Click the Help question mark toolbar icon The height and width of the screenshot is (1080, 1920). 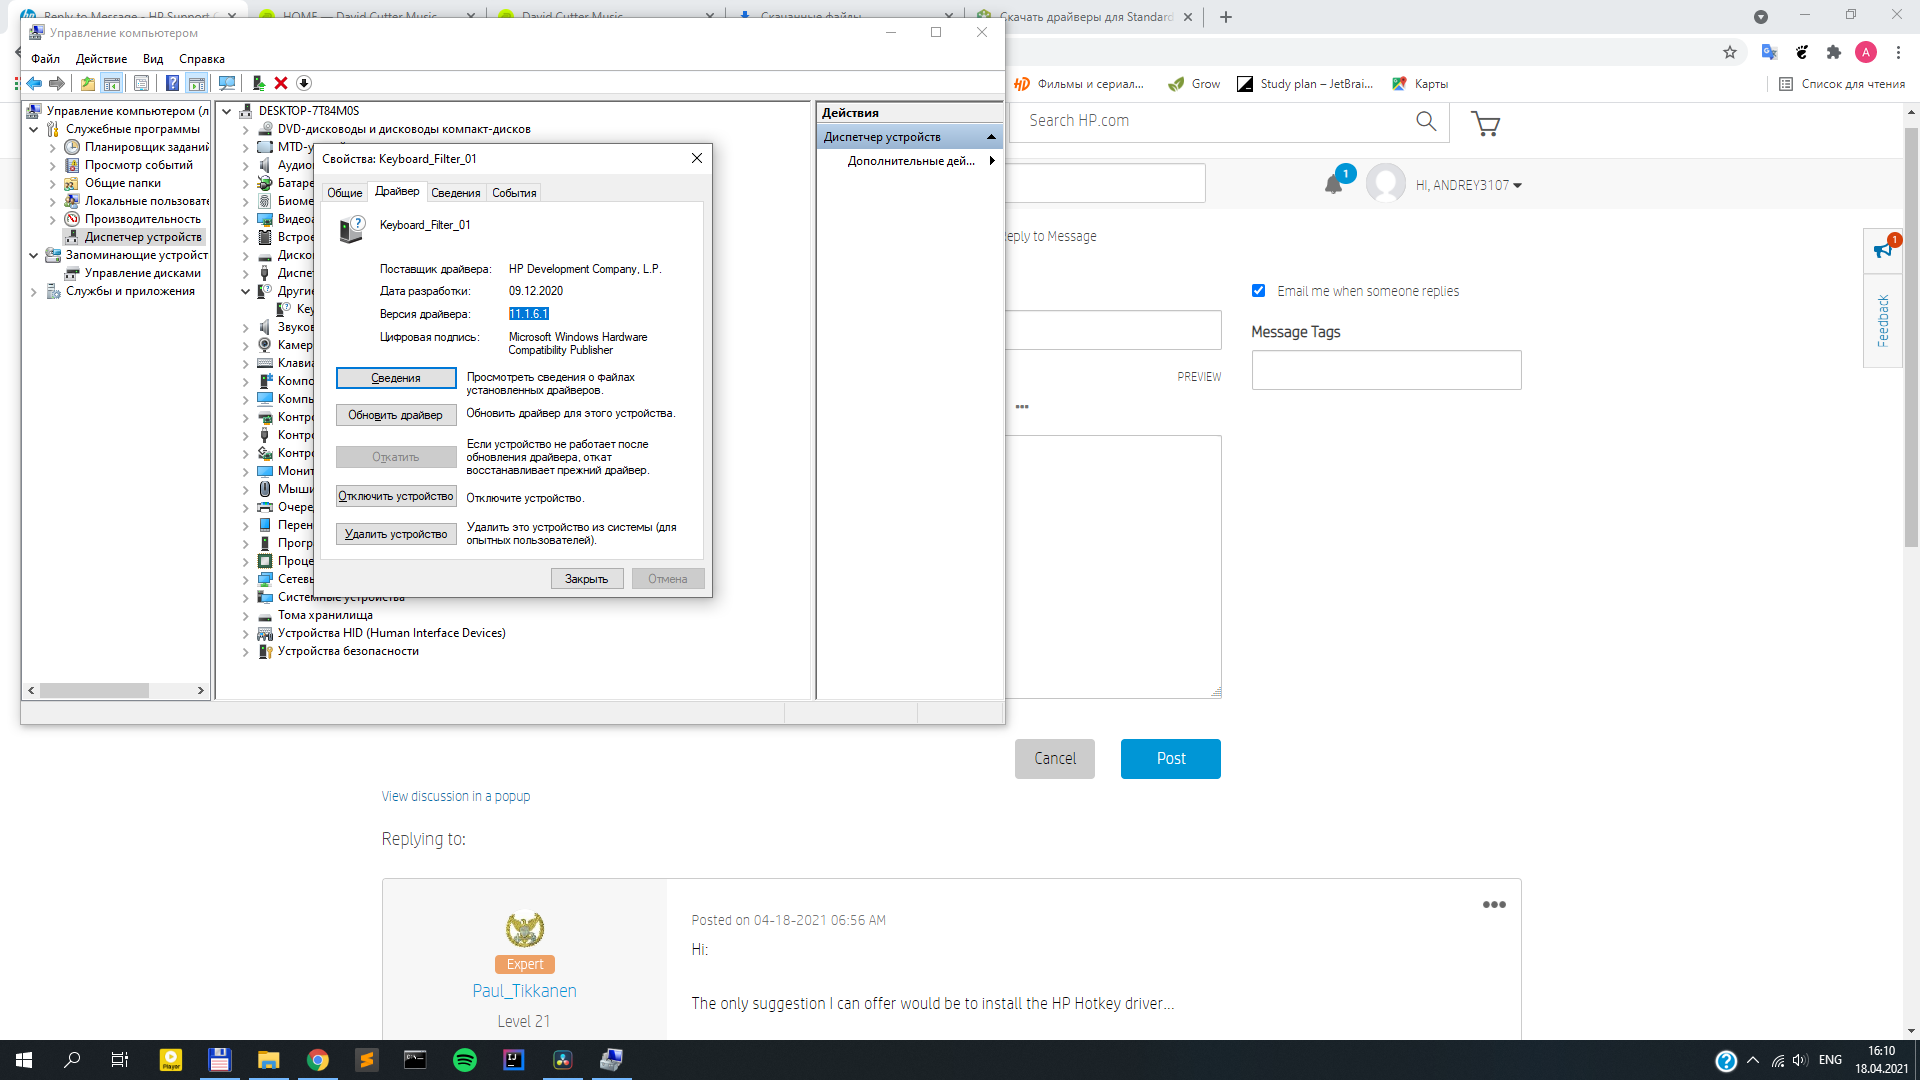click(172, 84)
